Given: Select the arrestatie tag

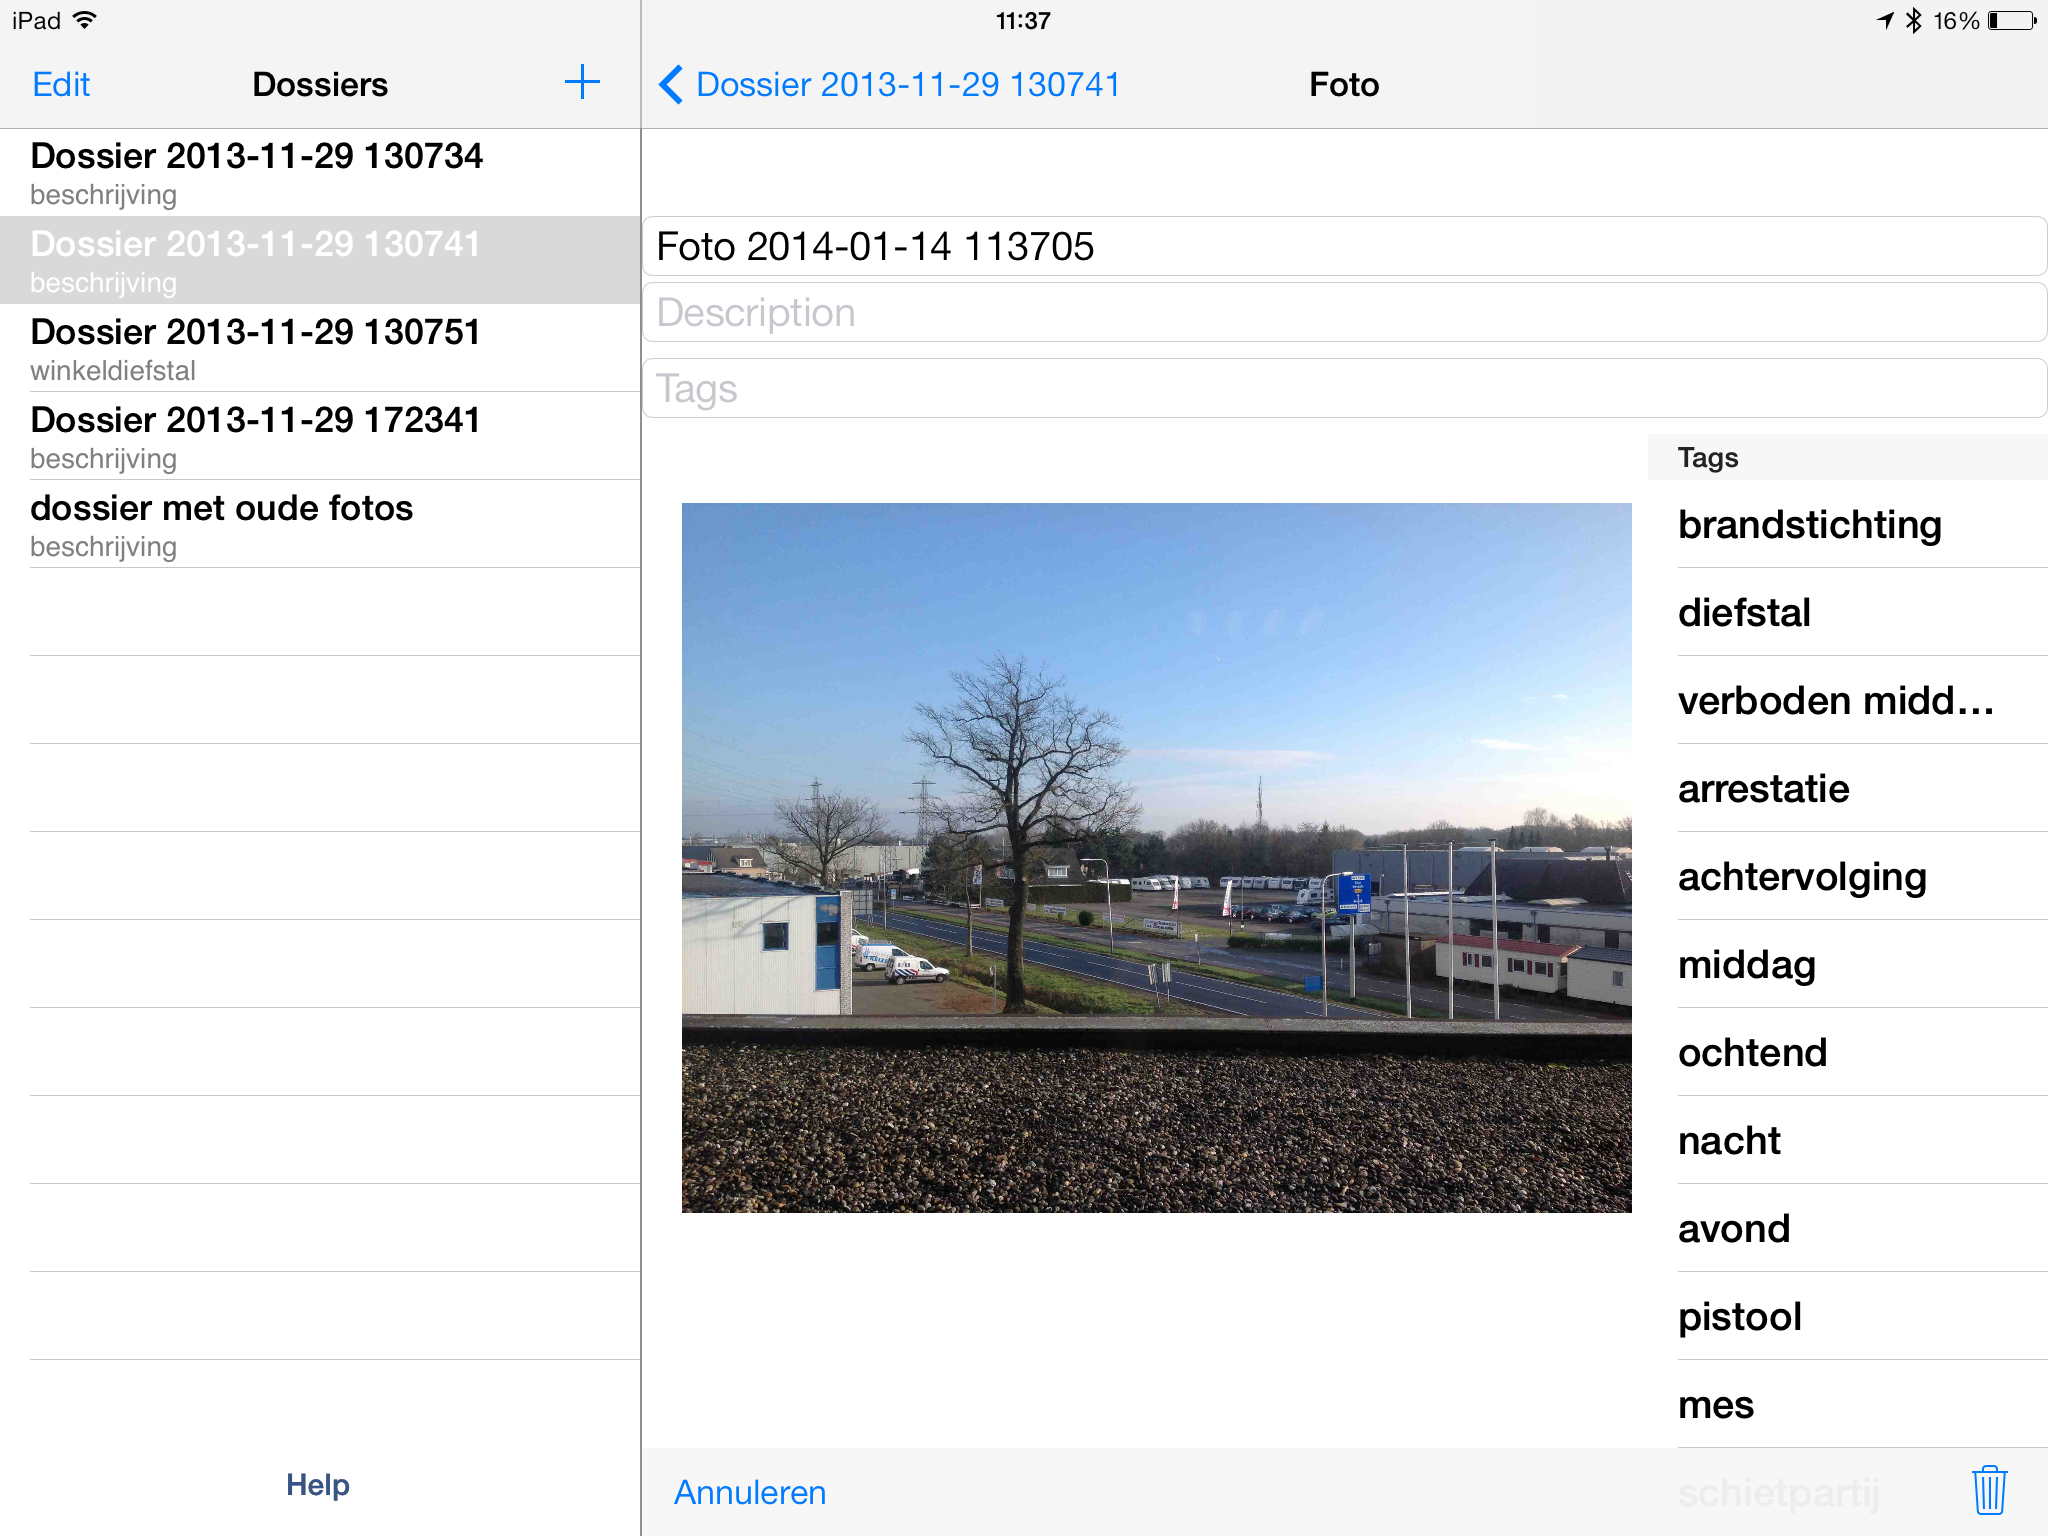Looking at the screenshot, I should click(1848, 788).
